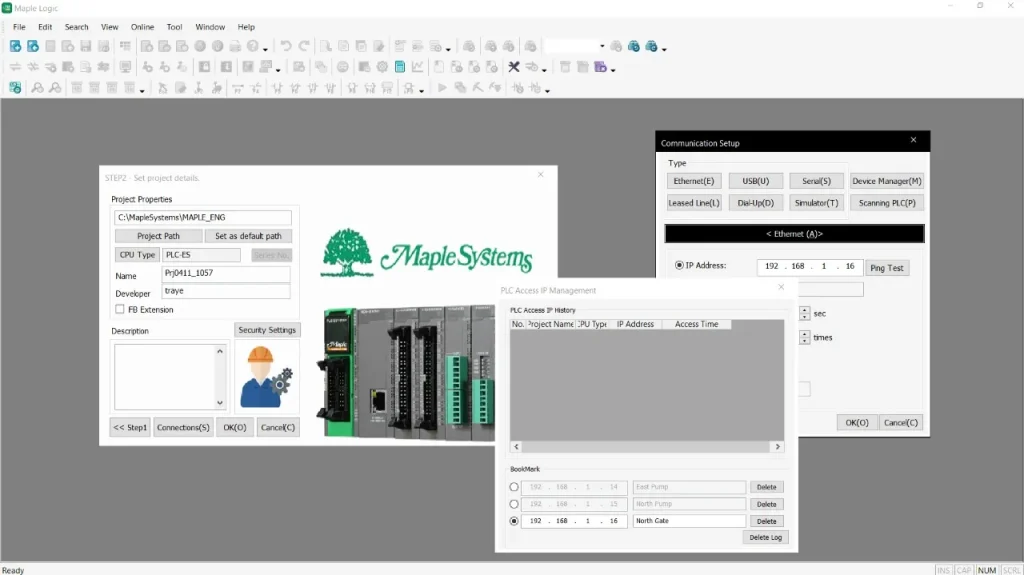Click the teal calculator-style icon in the second toolbar row
The height and width of the screenshot is (575, 1024).
(400, 67)
